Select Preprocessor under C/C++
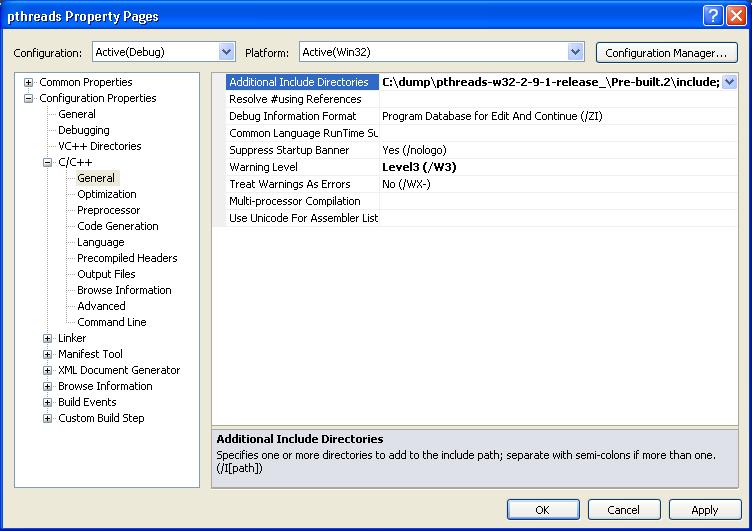This screenshot has width=752, height=531. (108, 210)
